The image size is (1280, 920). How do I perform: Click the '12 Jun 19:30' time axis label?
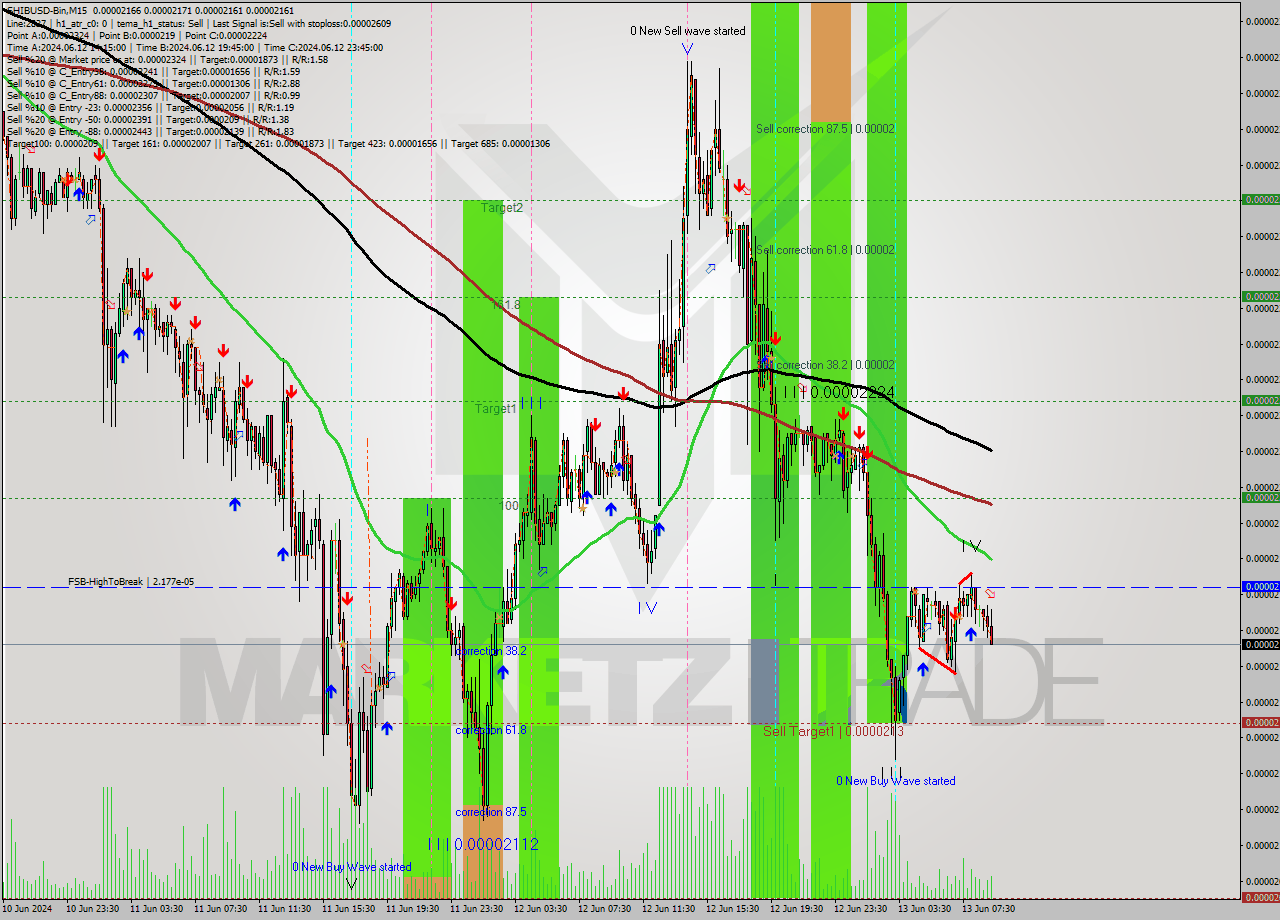coord(798,909)
